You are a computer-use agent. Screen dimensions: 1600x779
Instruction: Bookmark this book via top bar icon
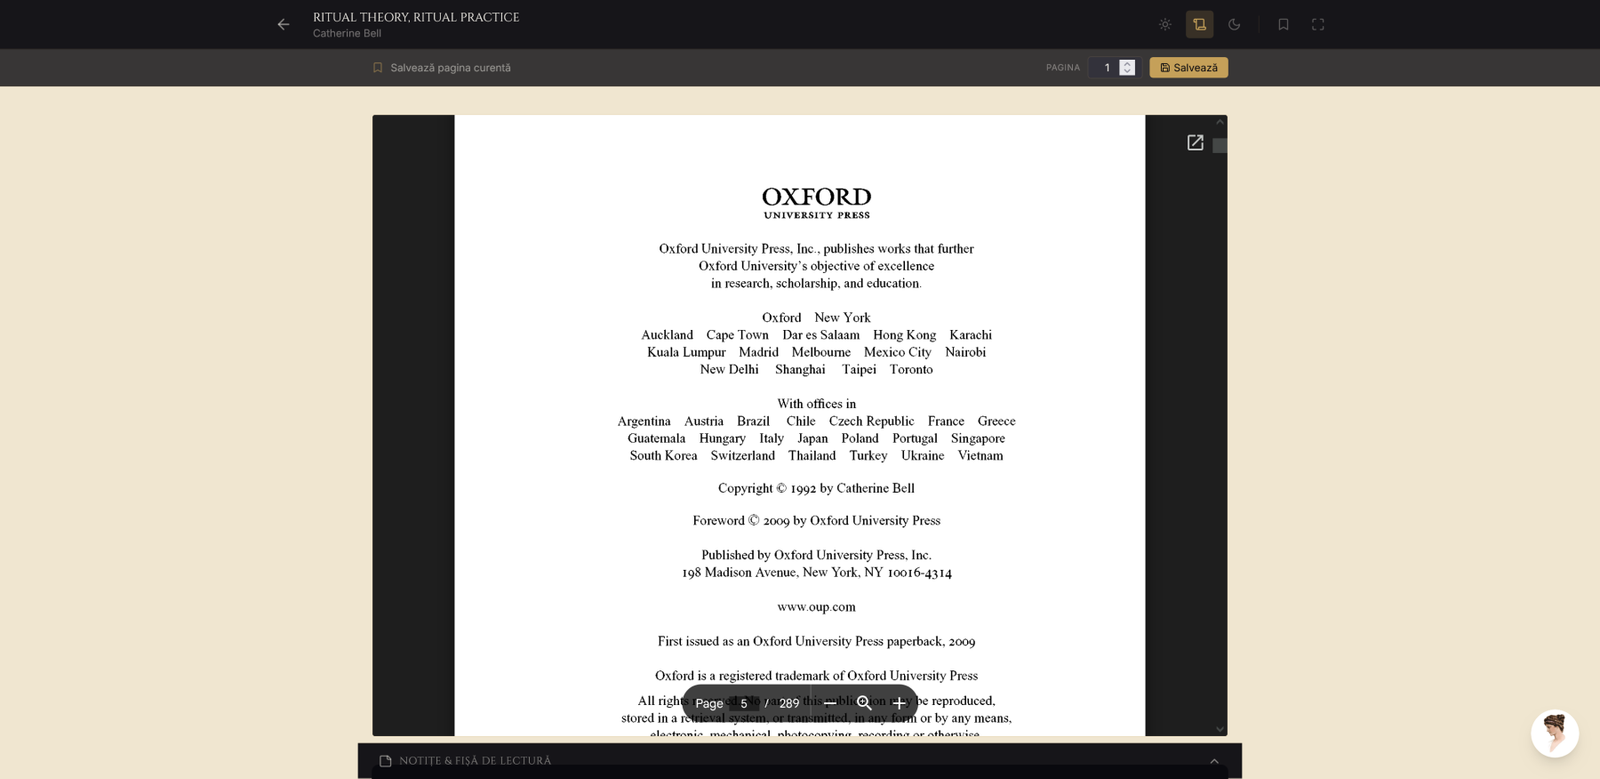(1283, 24)
